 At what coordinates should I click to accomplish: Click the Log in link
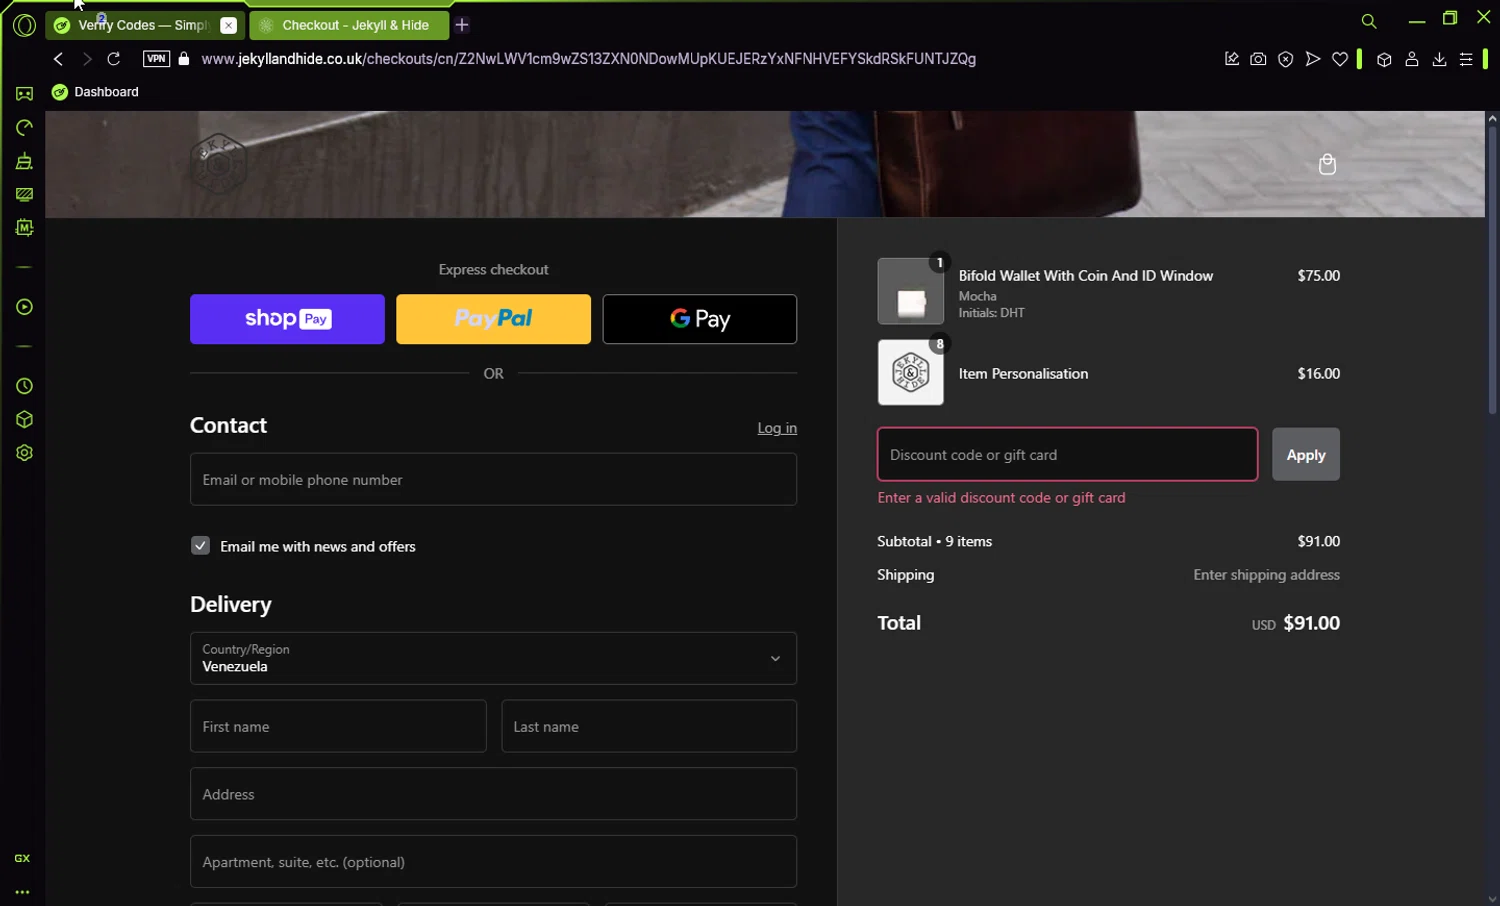click(777, 428)
